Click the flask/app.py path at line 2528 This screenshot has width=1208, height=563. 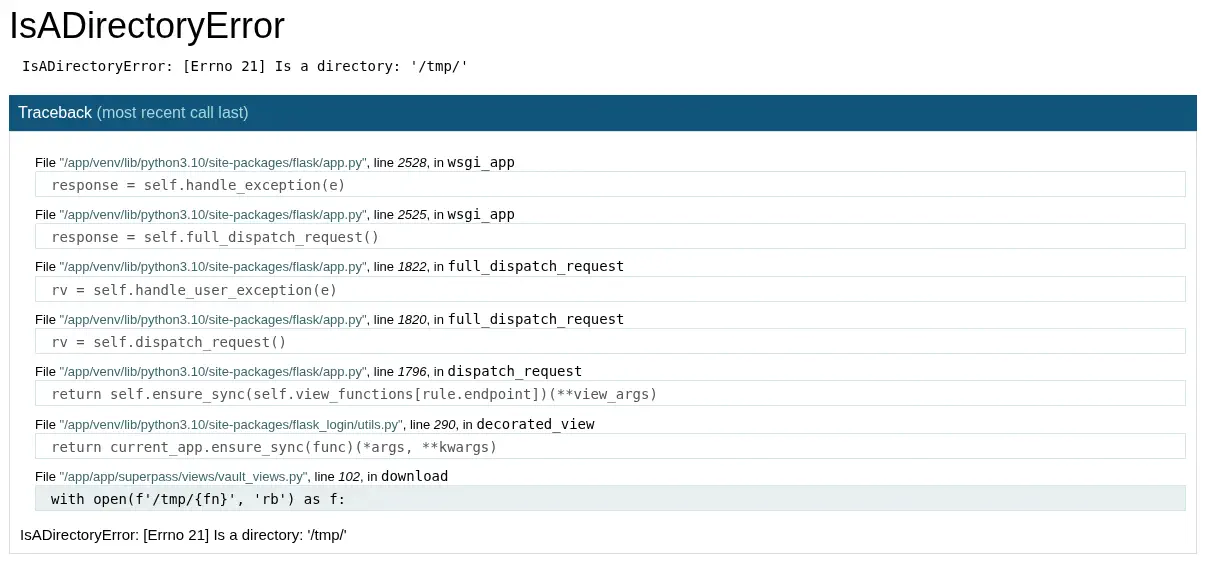pyautogui.click(x=212, y=162)
